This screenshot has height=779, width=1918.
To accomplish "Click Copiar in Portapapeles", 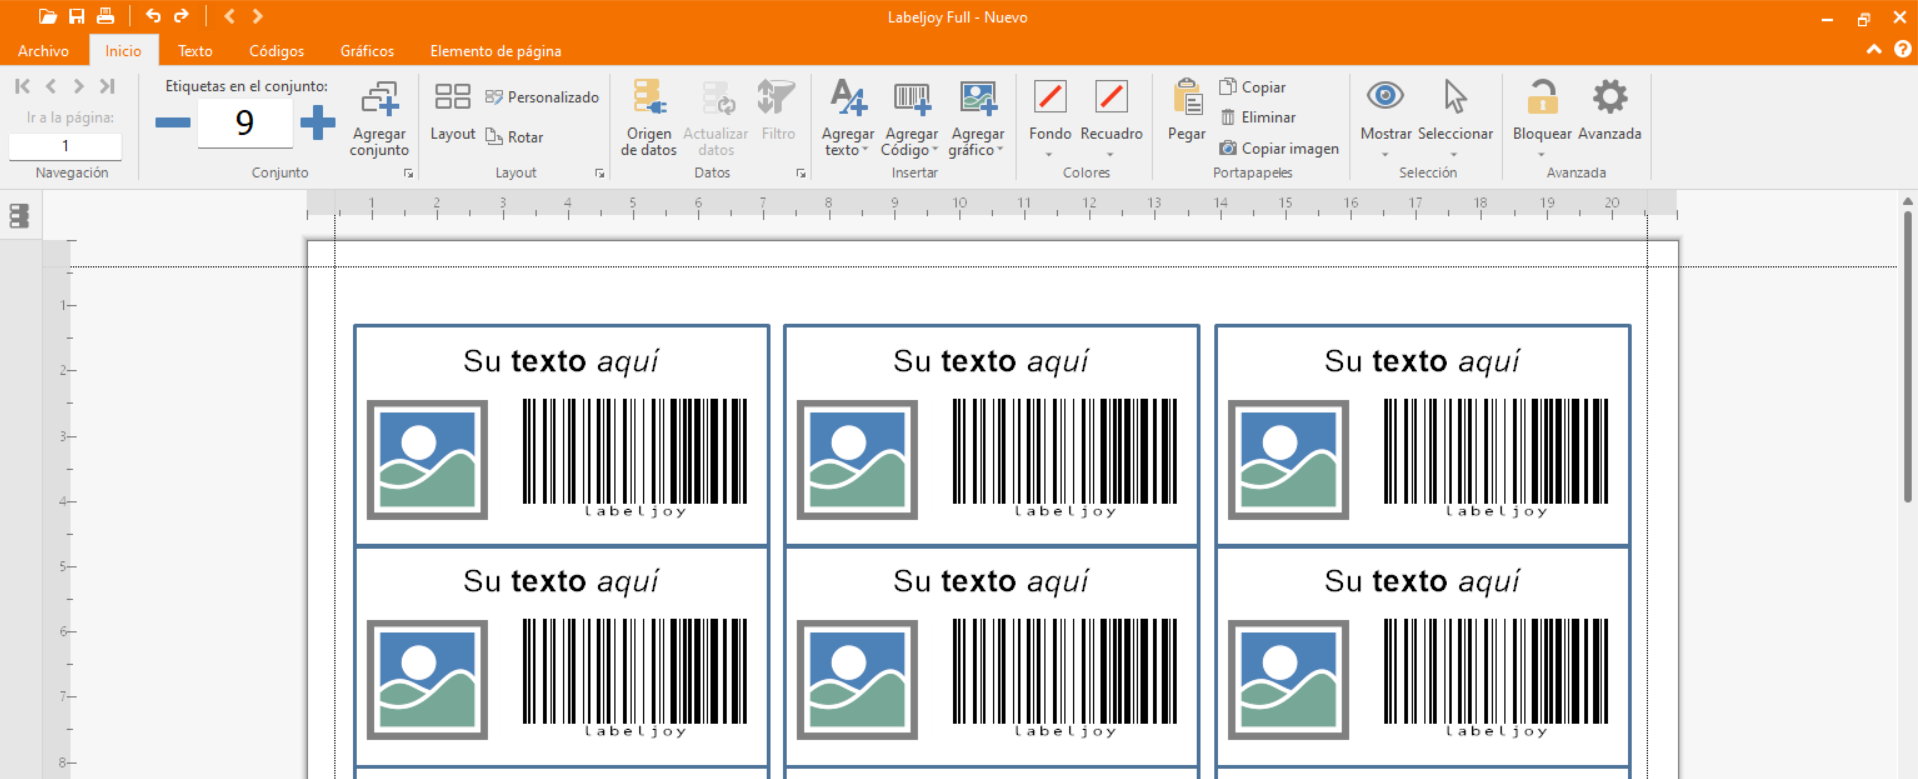I will coord(1252,87).
